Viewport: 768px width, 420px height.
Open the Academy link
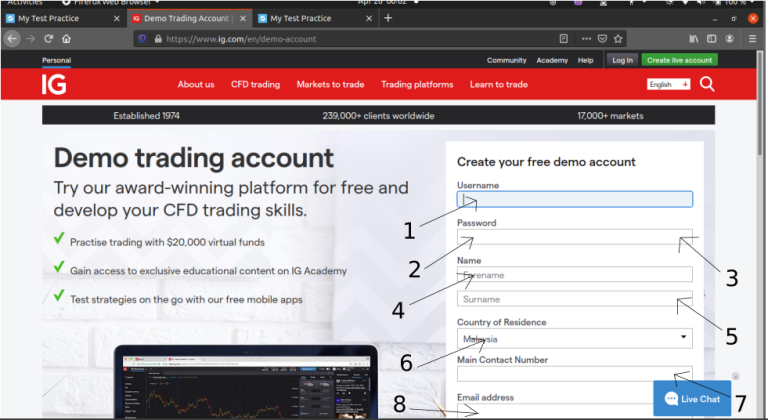click(552, 60)
